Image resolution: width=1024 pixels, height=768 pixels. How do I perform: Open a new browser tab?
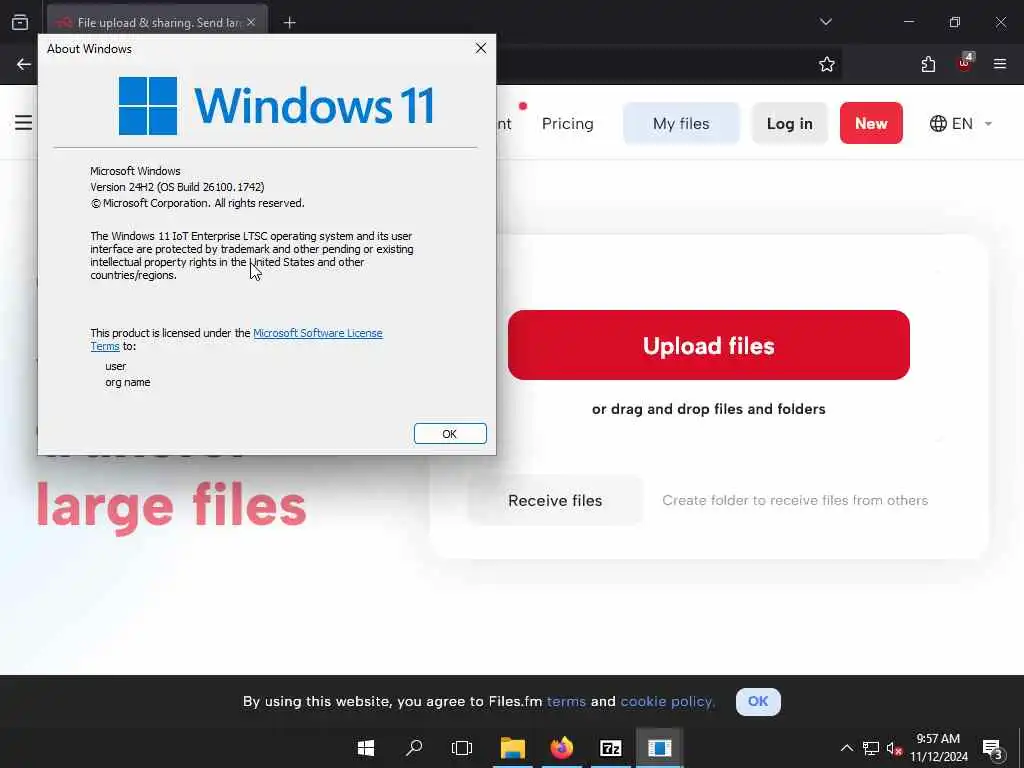pos(289,23)
